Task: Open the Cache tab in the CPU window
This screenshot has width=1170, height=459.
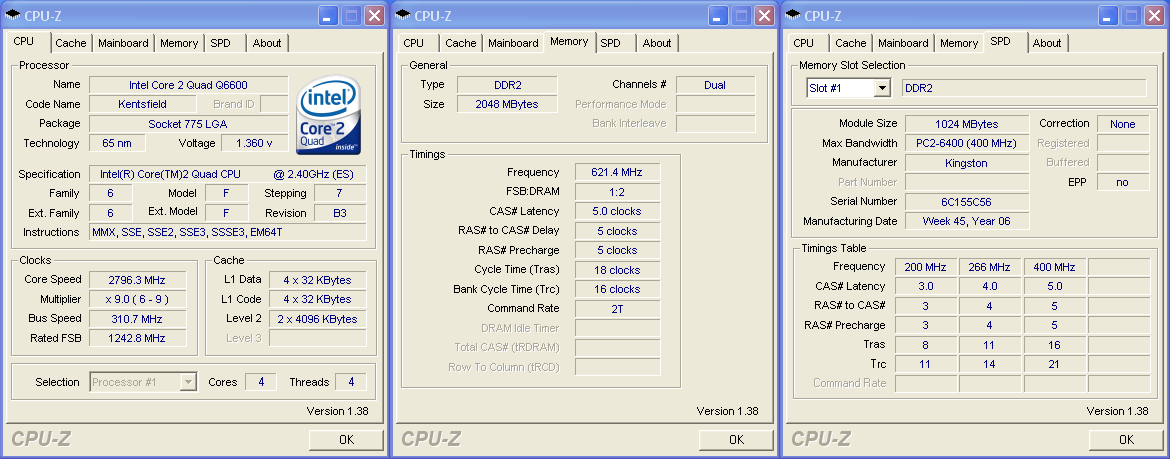Action: point(71,43)
